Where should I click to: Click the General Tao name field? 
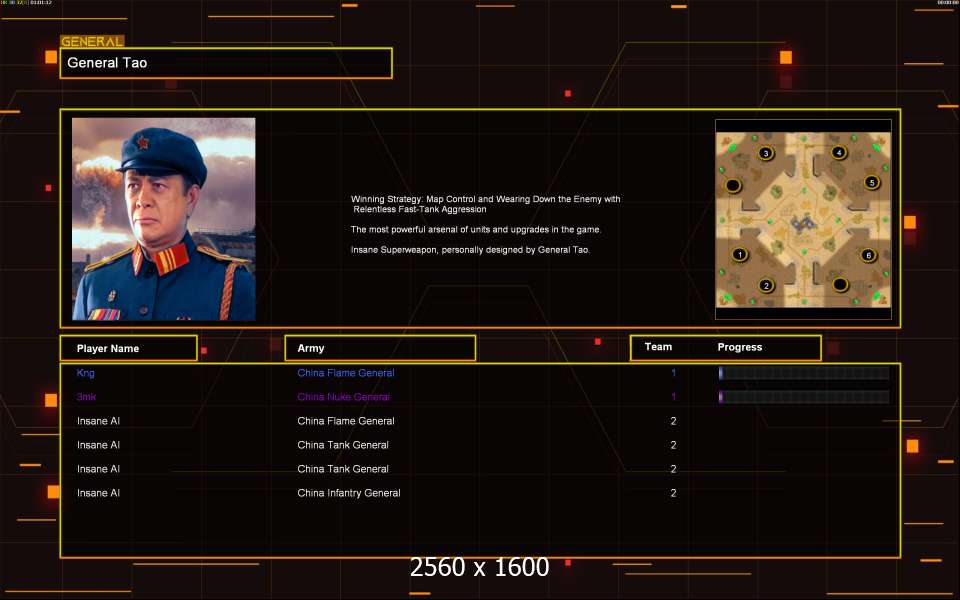226,63
